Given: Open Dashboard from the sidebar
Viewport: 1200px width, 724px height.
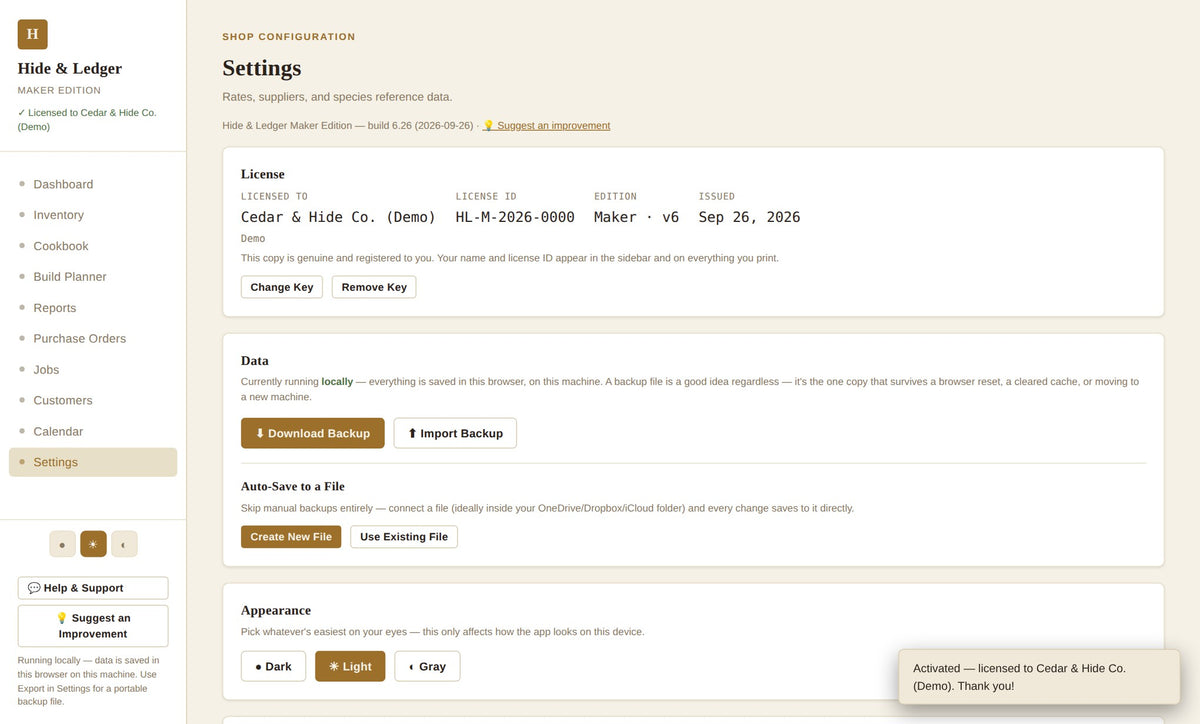Looking at the screenshot, I should (x=93, y=184).
